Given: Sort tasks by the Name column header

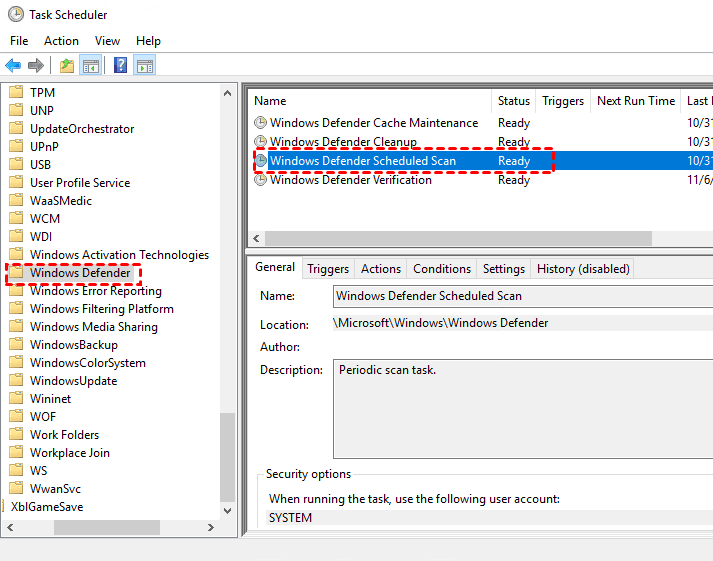Looking at the screenshot, I should tap(370, 101).
